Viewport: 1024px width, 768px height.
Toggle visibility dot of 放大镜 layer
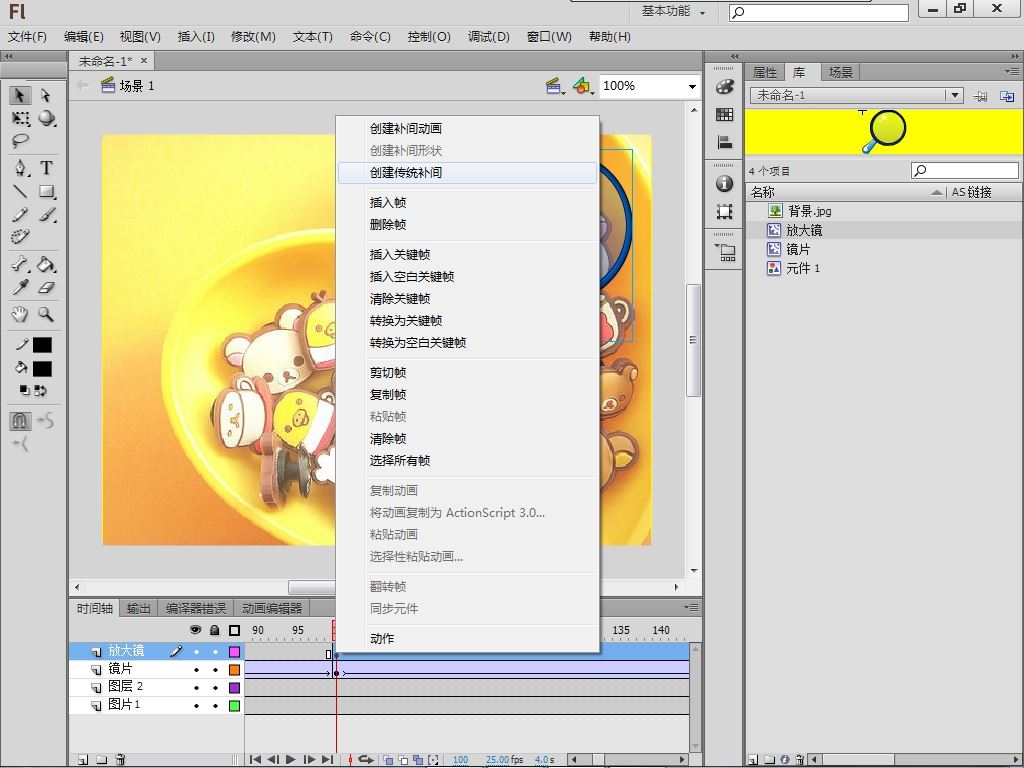(196, 652)
